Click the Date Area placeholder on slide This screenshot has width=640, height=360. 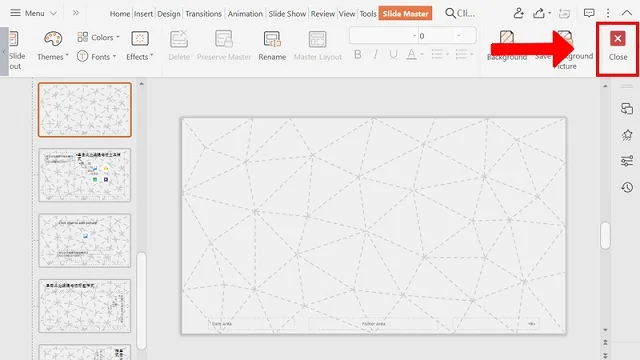click(x=251, y=324)
